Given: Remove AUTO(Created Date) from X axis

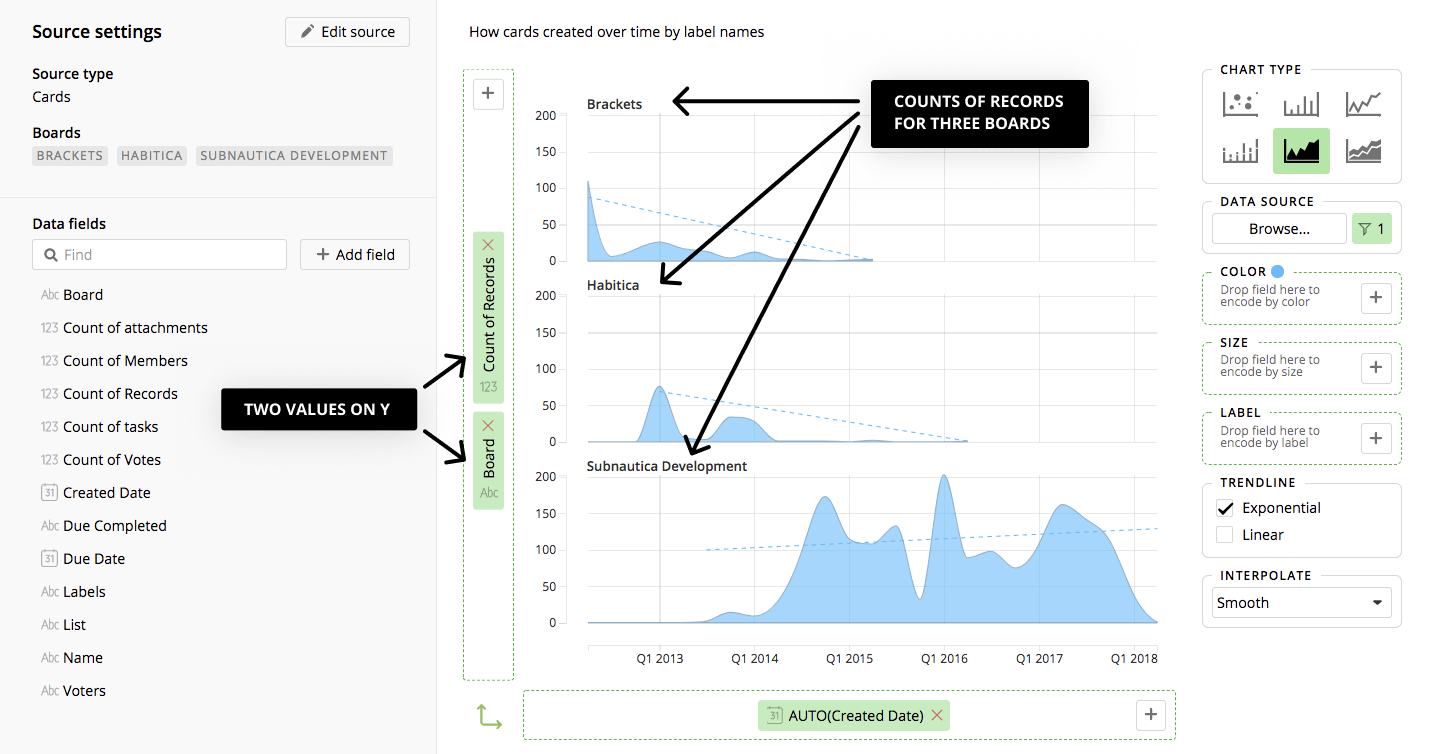Looking at the screenshot, I should 937,715.
